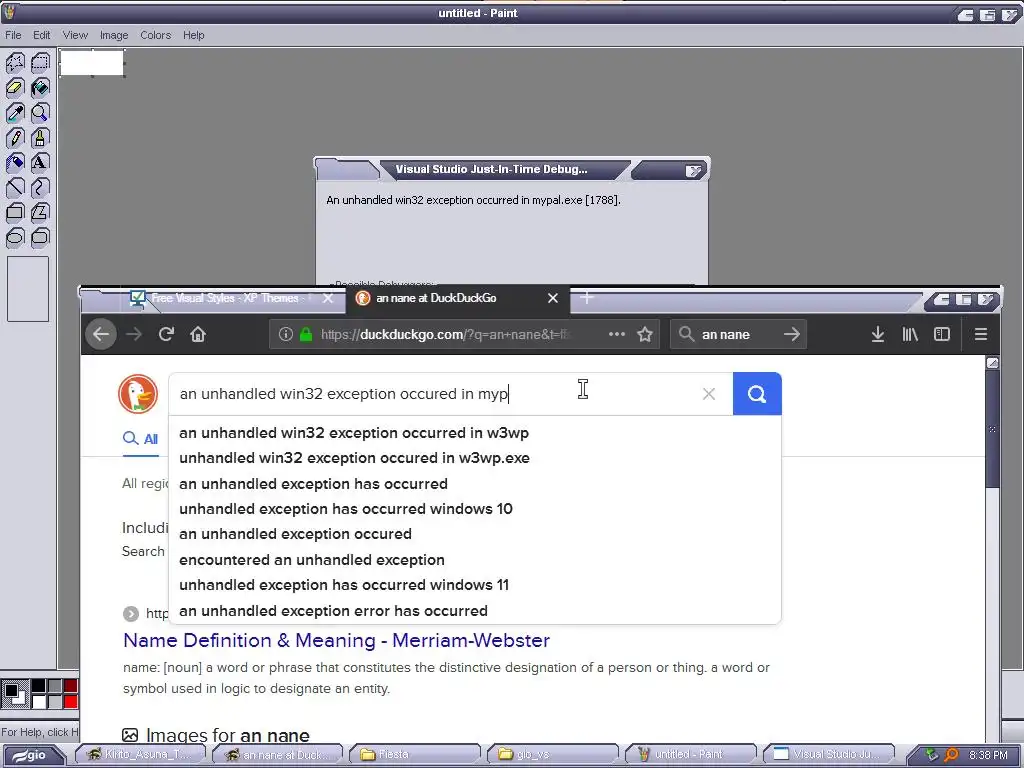Open Name Definition & Meaning Merriam-Webster link
Screen dimensions: 1024x768
point(336,641)
